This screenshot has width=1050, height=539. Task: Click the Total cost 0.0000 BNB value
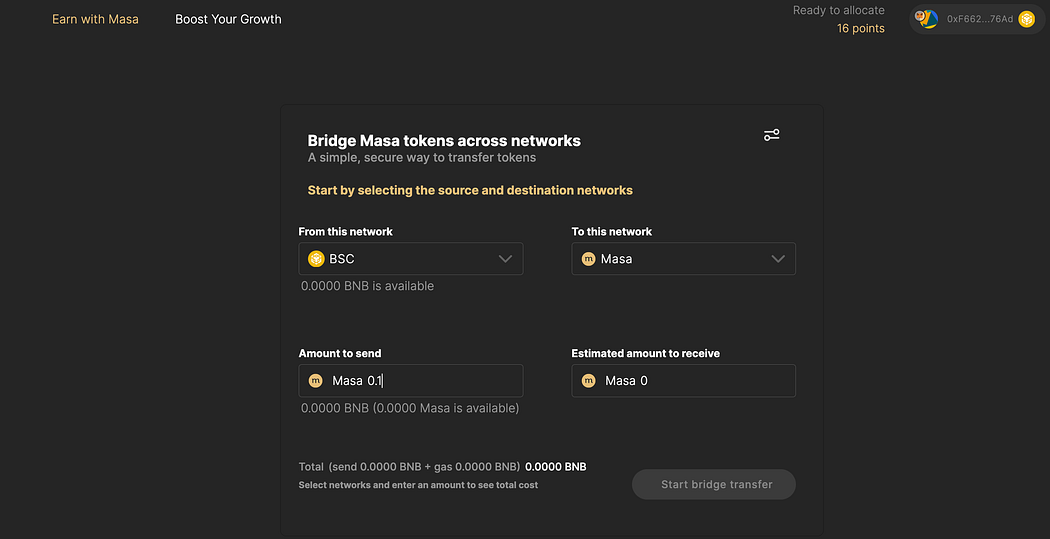[555, 467]
